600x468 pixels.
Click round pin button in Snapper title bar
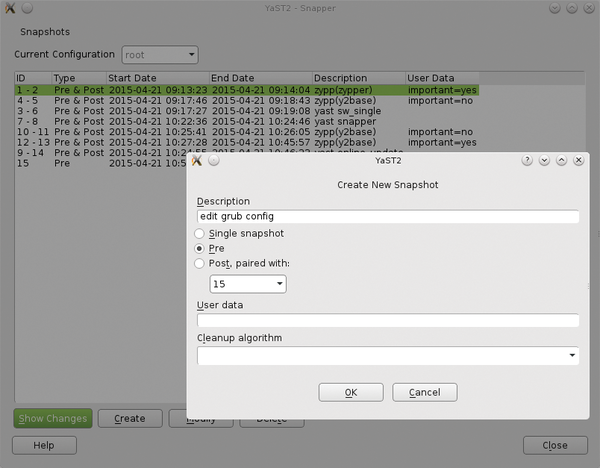27,8
